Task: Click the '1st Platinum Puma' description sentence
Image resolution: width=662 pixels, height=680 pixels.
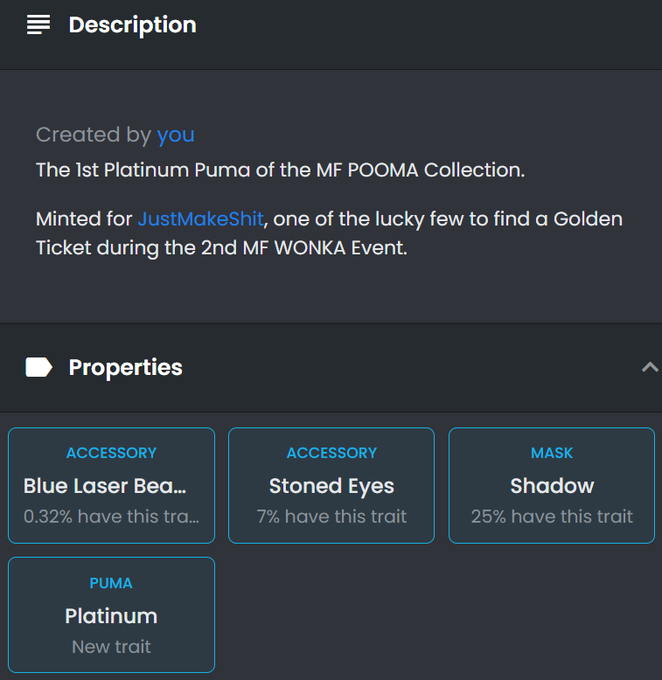Action: pyautogui.click(x=280, y=170)
